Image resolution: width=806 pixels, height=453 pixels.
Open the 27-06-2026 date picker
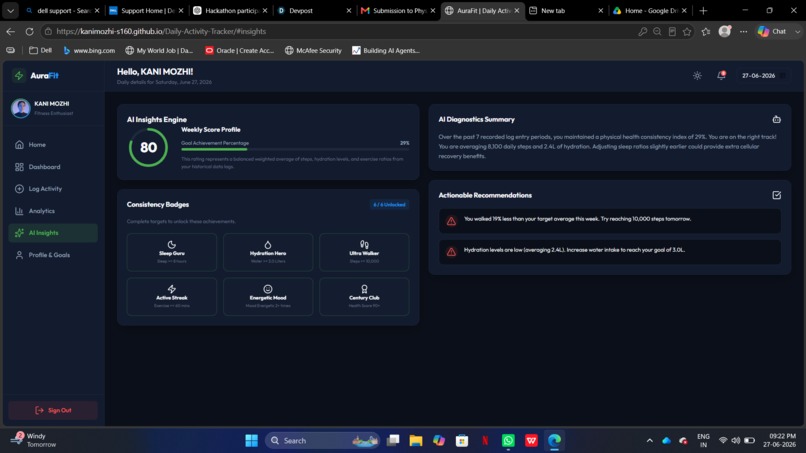click(x=764, y=76)
